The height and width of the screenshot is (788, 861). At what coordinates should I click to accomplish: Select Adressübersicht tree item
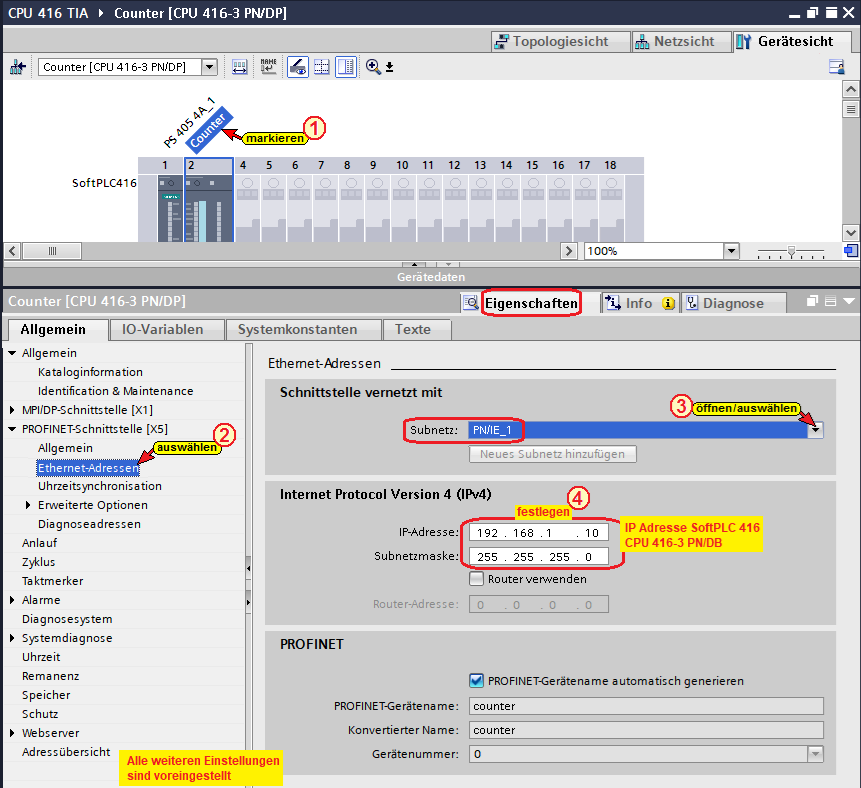[66, 752]
